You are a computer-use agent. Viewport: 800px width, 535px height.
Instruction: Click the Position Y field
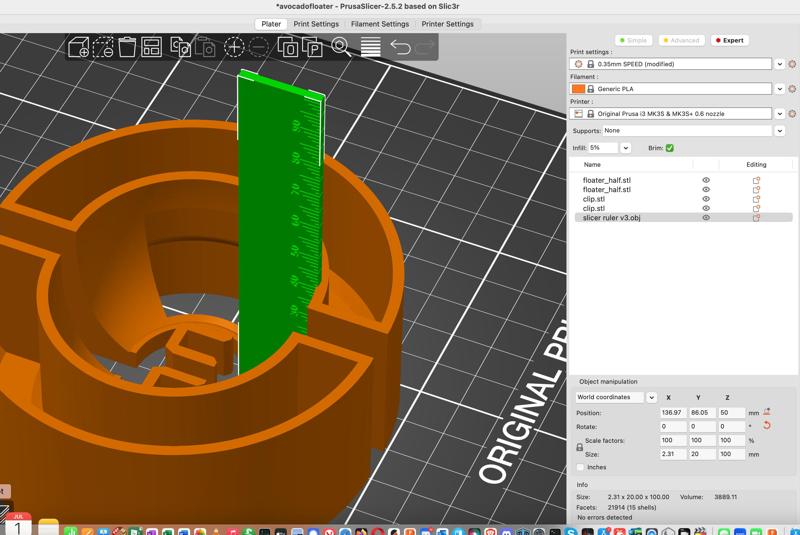tap(702, 413)
